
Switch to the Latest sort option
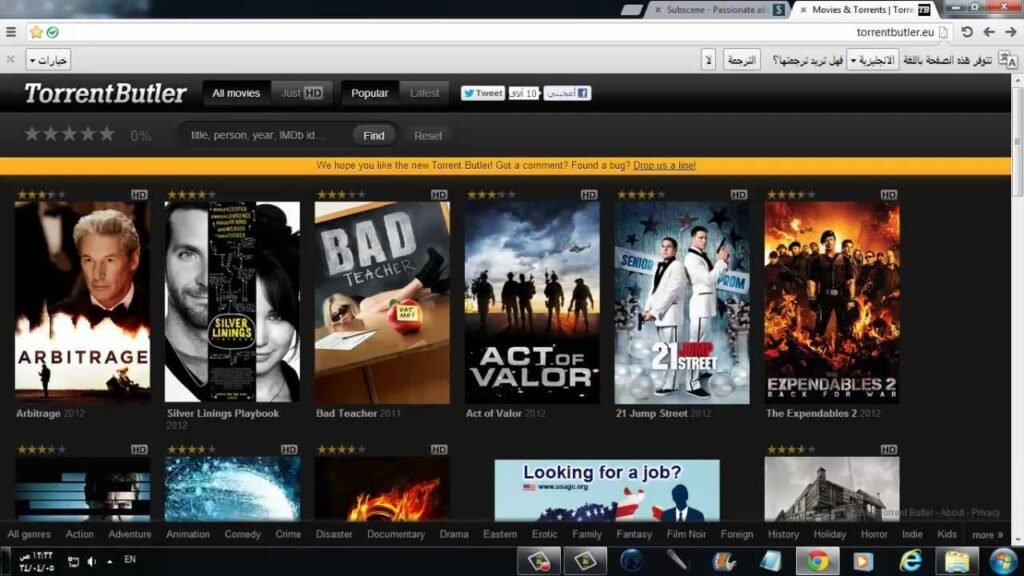point(424,93)
